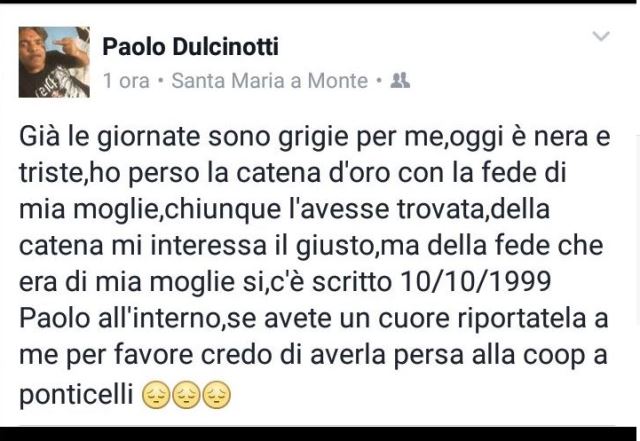Click the word 'triste' in the post
This screenshot has width=640, height=441.
pos(51,173)
